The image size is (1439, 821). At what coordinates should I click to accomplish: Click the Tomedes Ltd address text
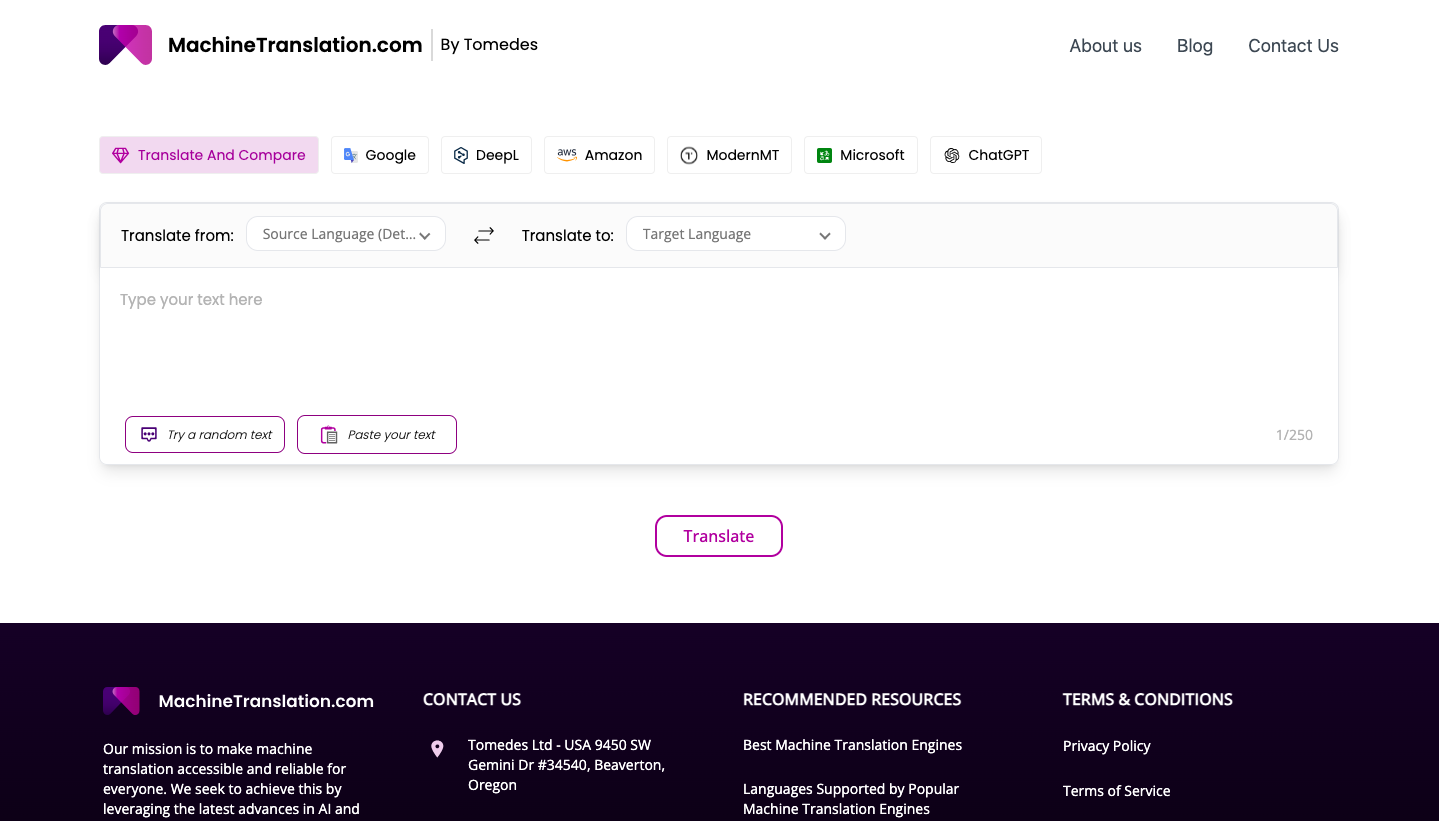coord(566,765)
